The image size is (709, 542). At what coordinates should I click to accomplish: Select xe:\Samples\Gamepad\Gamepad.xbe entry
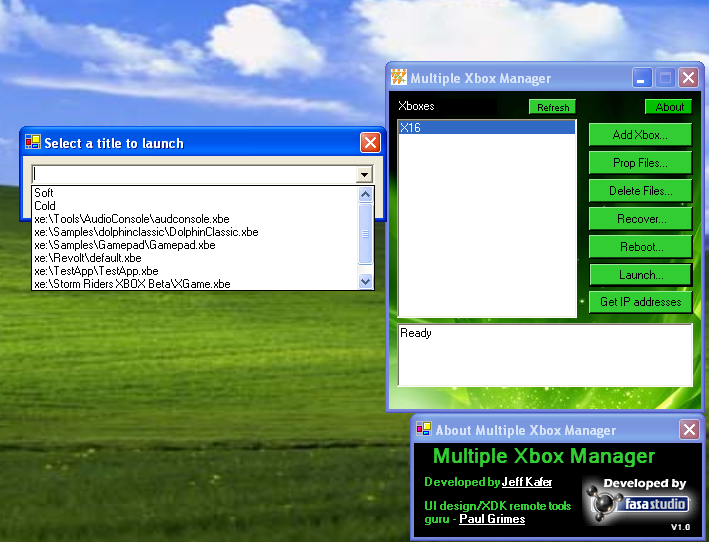[196, 245]
